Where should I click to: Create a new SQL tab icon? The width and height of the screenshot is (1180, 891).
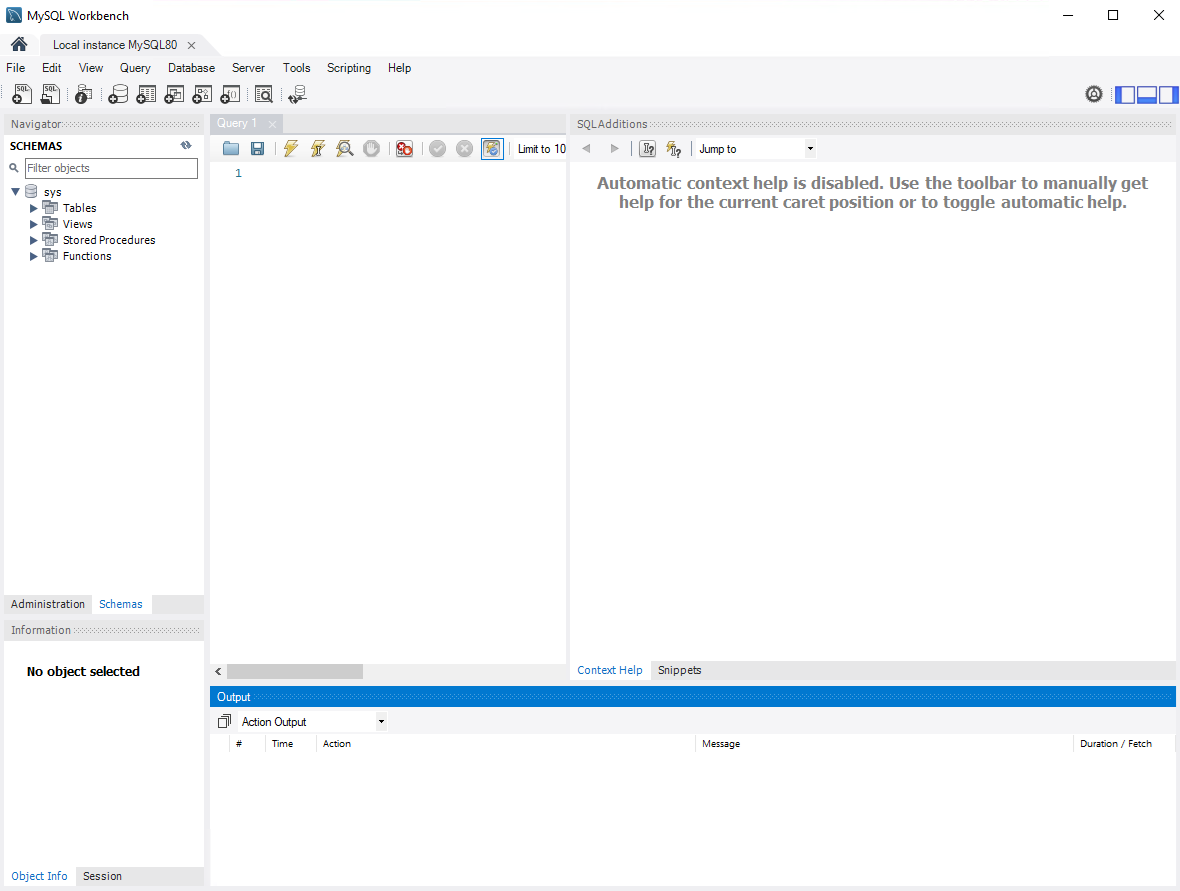22,94
